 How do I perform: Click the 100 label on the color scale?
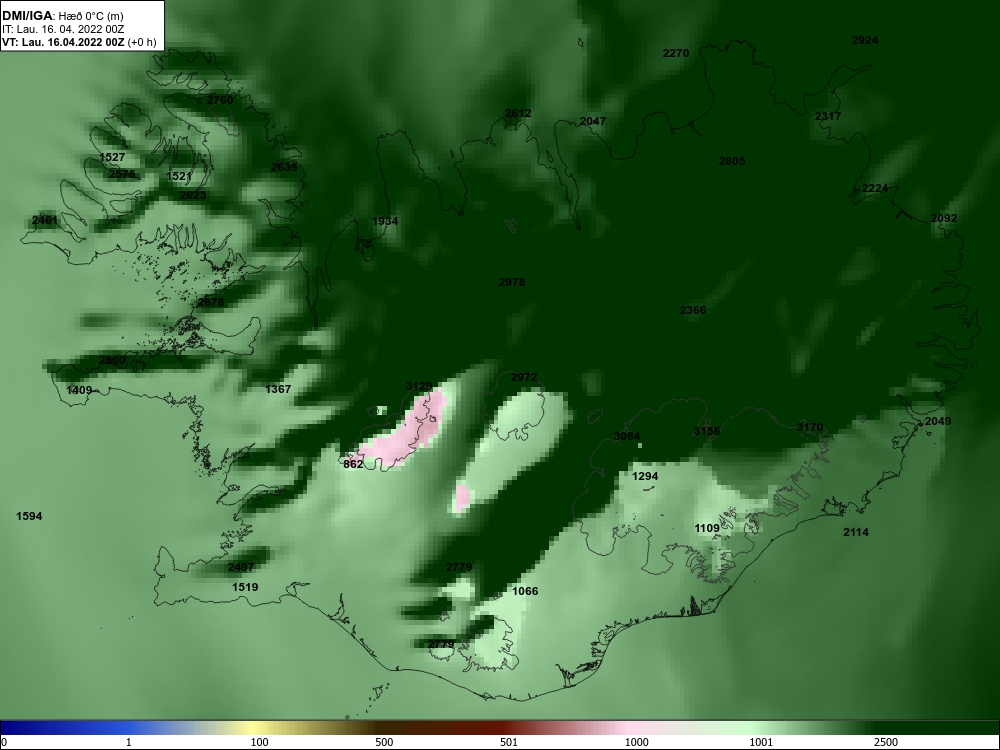(259, 742)
